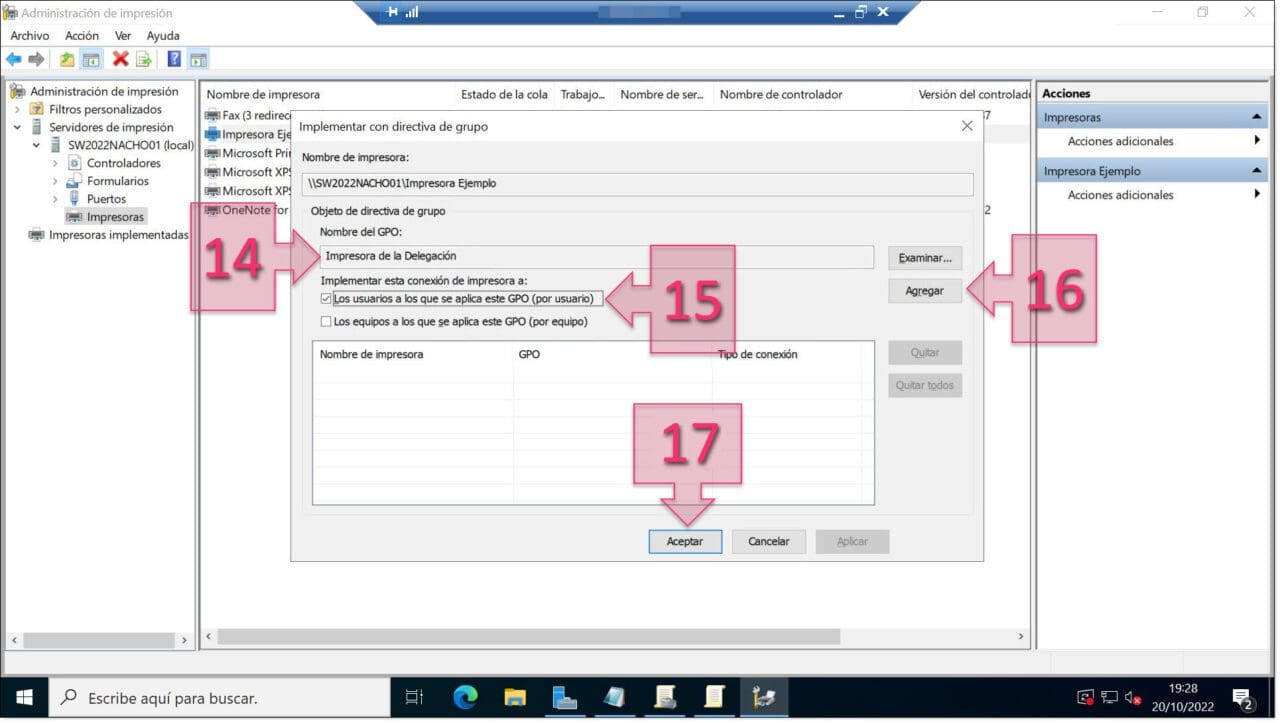Screen dimensions: 1280x723
Task: Open Help via the blue question mark icon
Action: click(x=174, y=59)
